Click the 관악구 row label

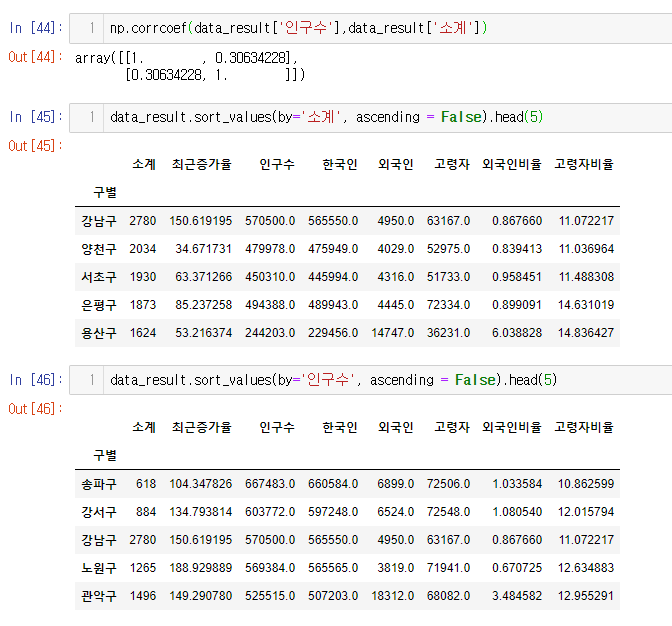[98, 596]
